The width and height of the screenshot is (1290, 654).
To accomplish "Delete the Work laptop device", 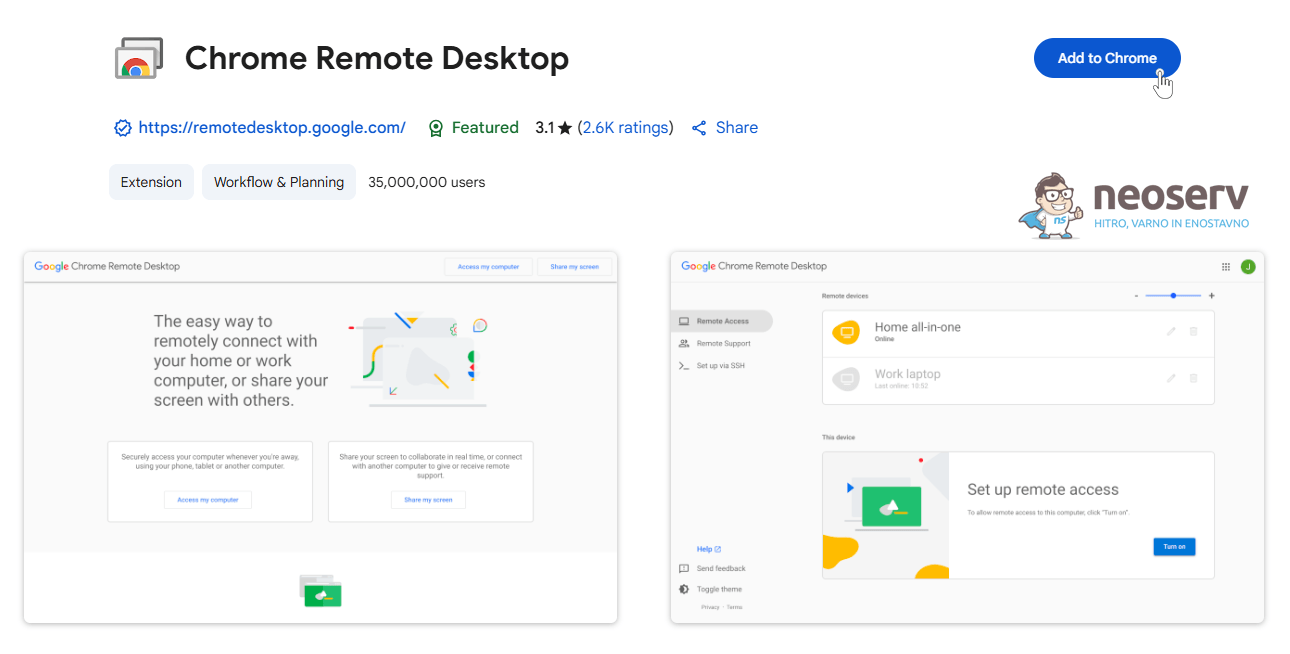I will point(1193,378).
